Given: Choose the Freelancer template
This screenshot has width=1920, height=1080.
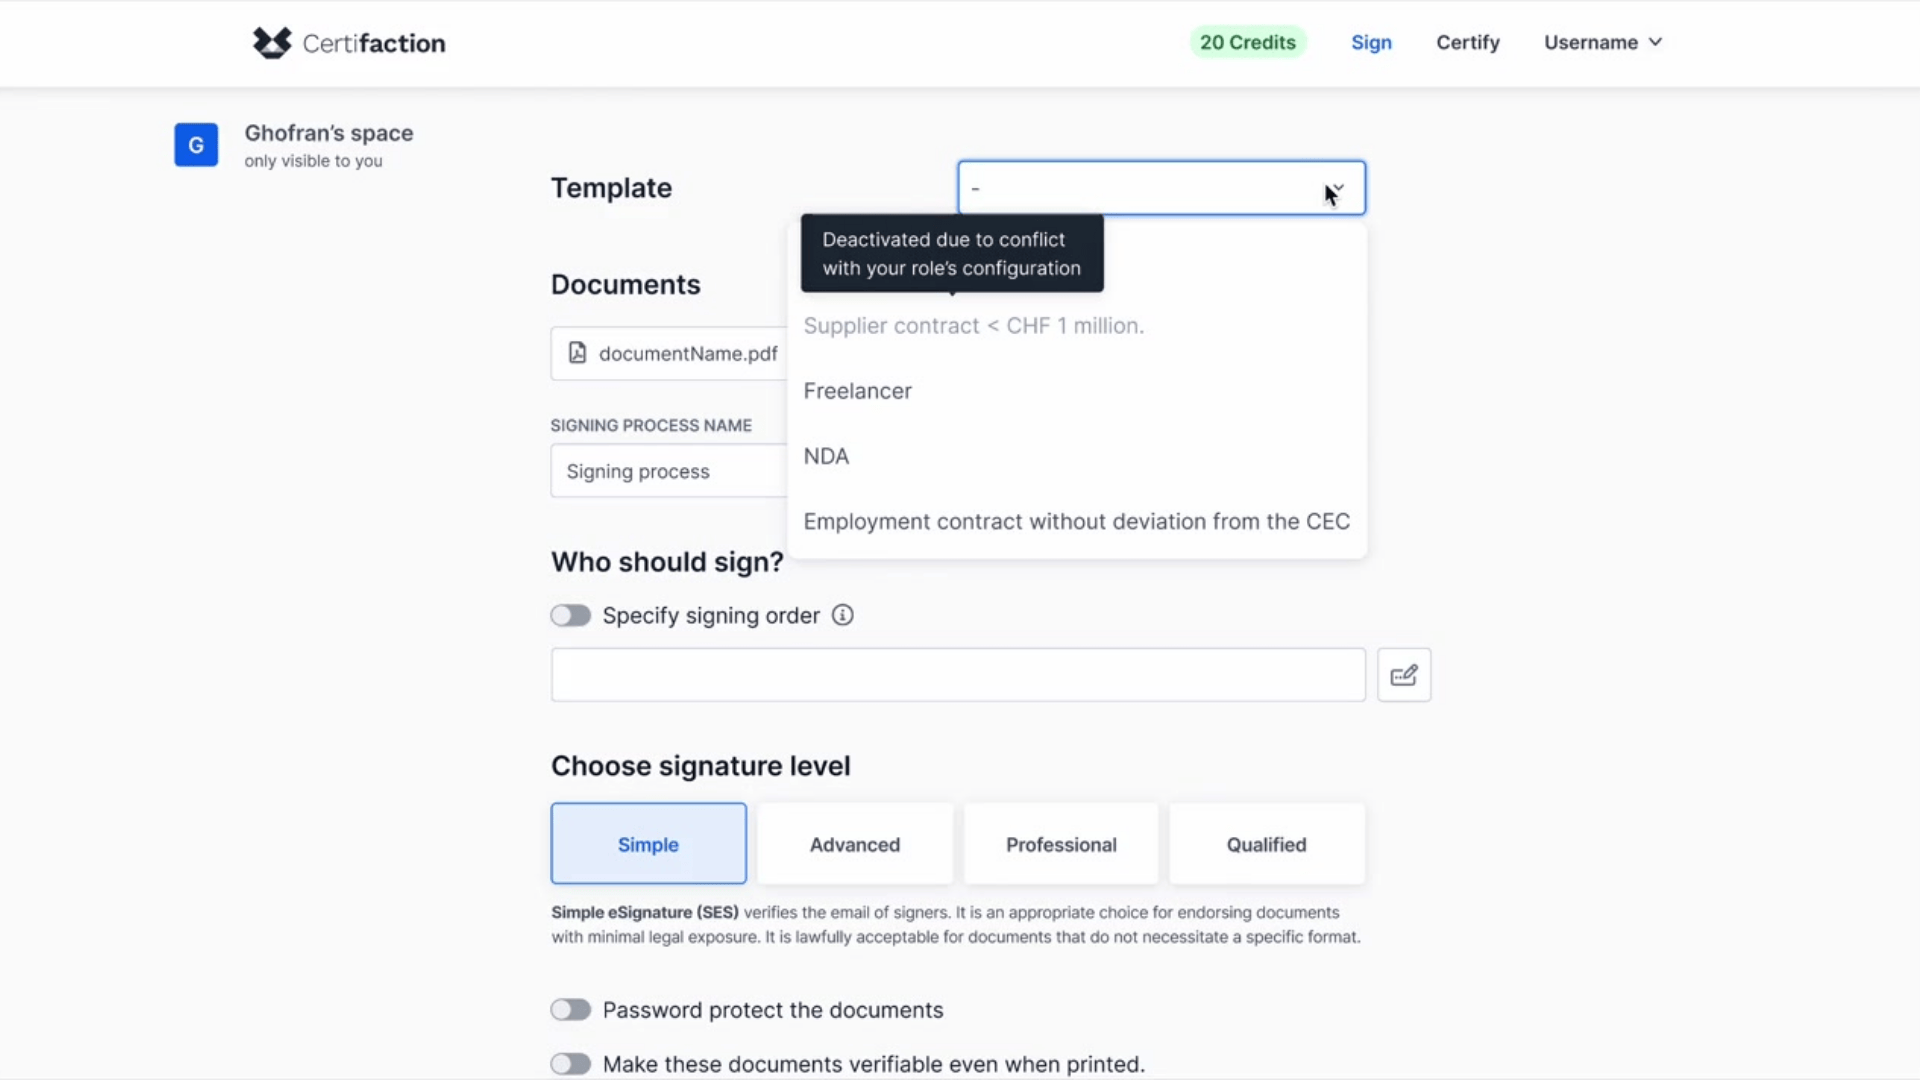Looking at the screenshot, I should pyautogui.click(x=858, y=391).
